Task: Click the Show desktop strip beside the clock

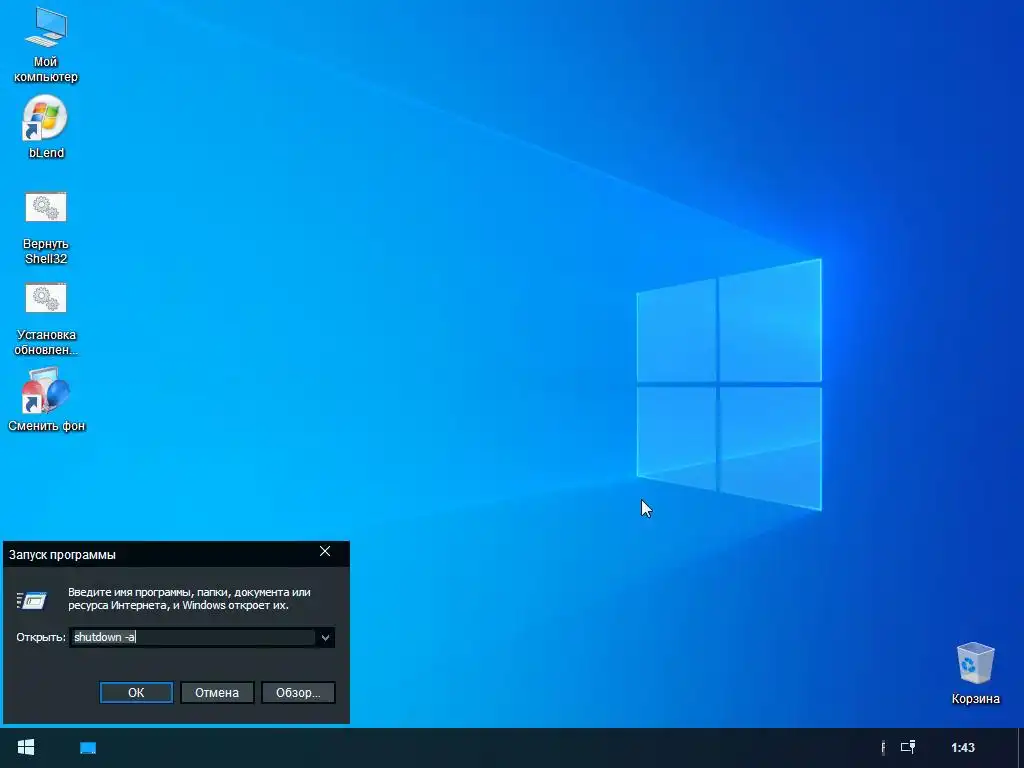Action: pyautogui.click(x=1019, y=748)
